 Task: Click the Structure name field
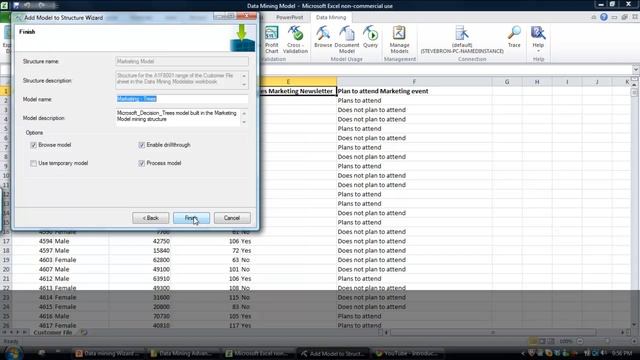(182, 61)
